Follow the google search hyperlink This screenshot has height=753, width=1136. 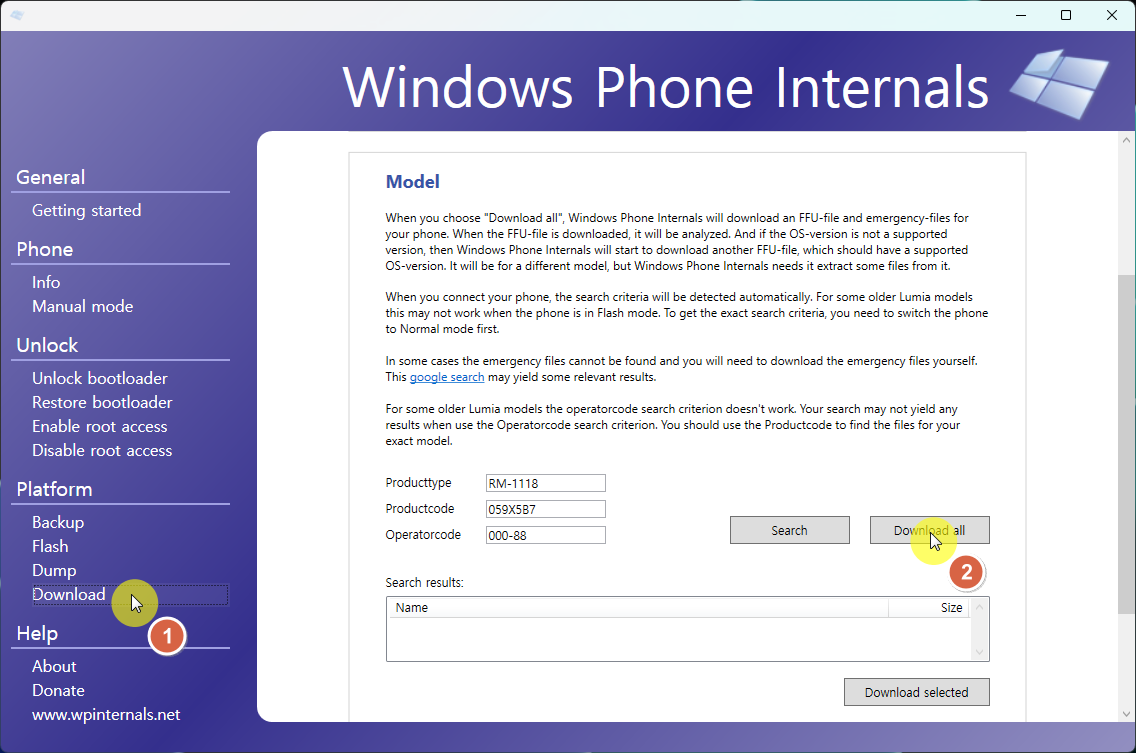[447, 377]
